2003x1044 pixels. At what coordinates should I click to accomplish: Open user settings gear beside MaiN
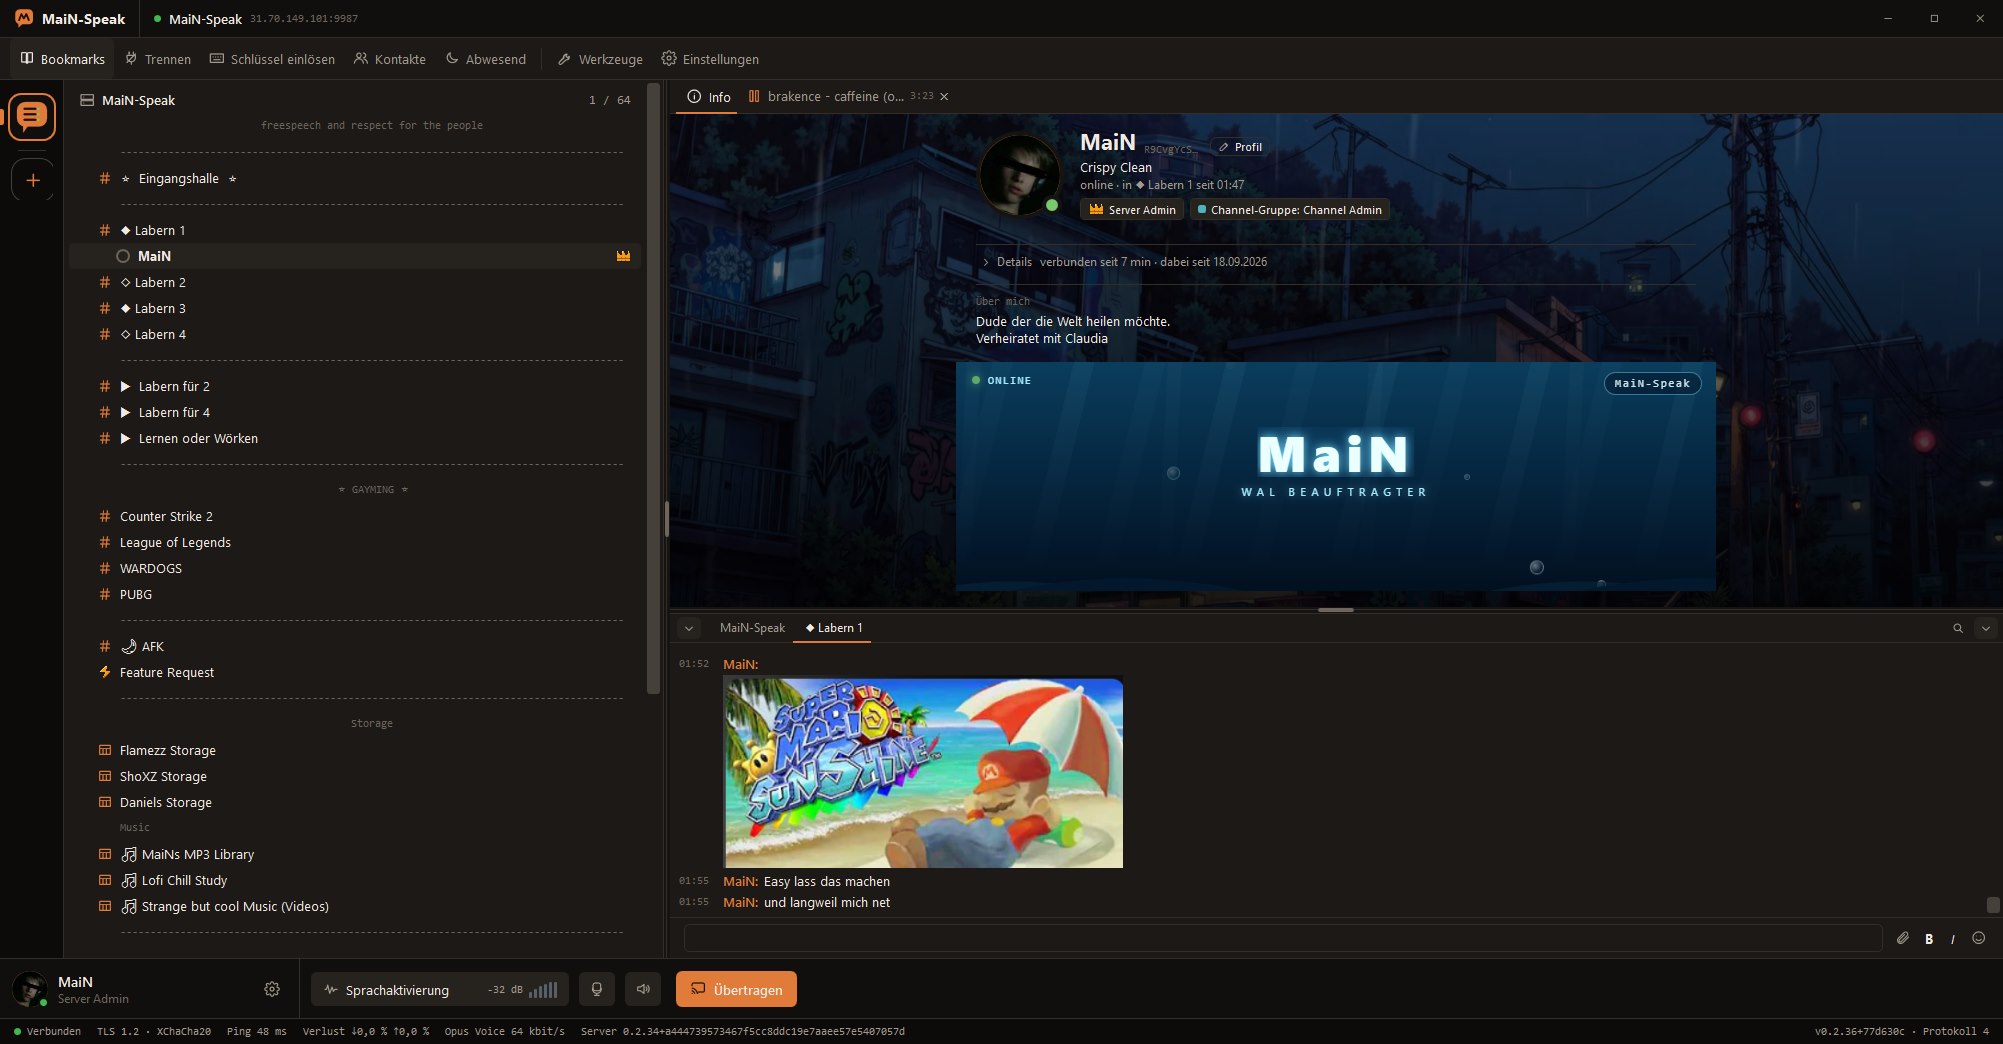(272, 989)
